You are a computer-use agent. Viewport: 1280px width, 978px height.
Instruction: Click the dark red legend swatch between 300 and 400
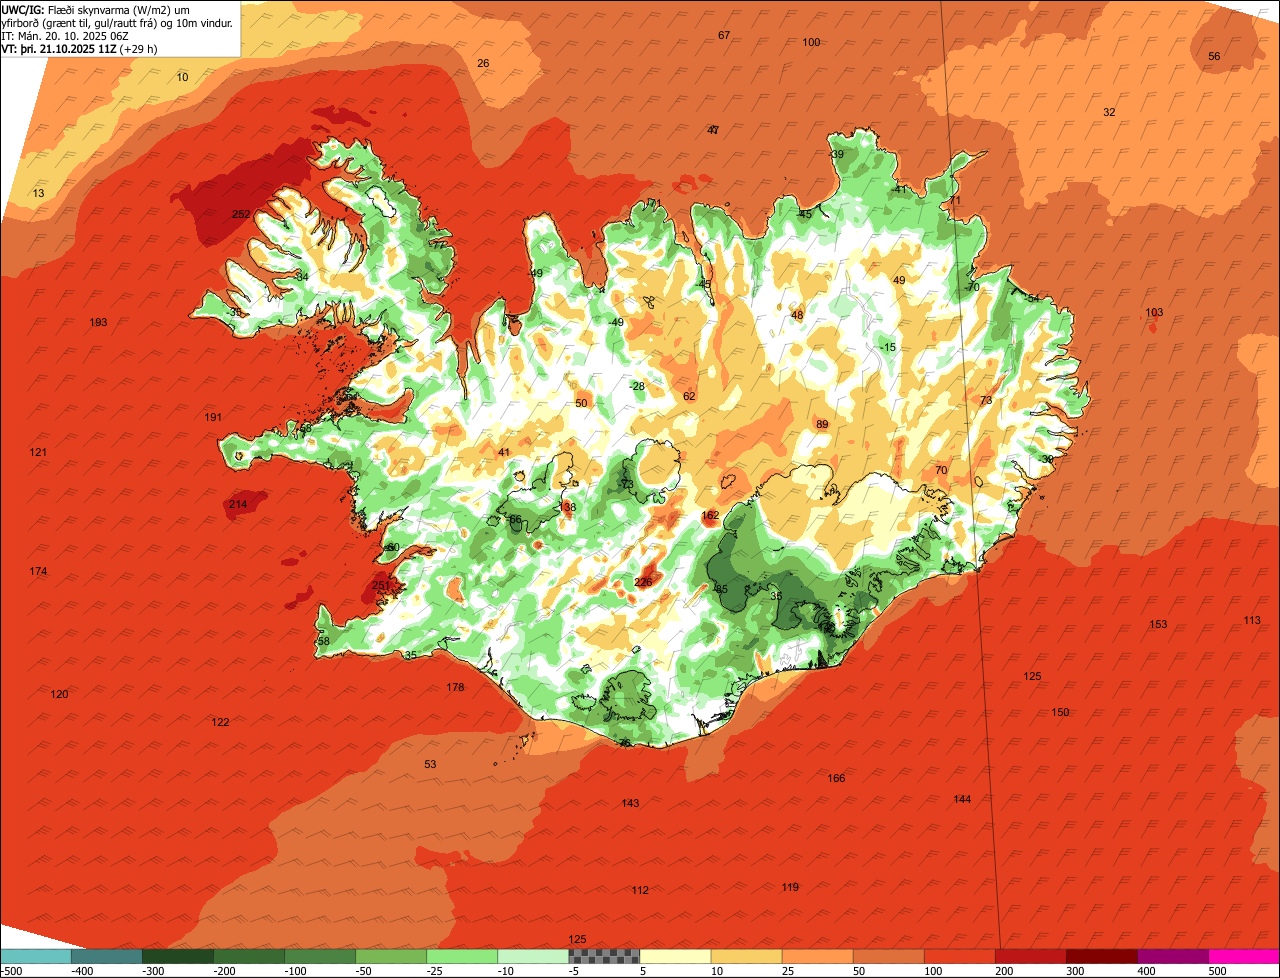[x=1102, y=956]
